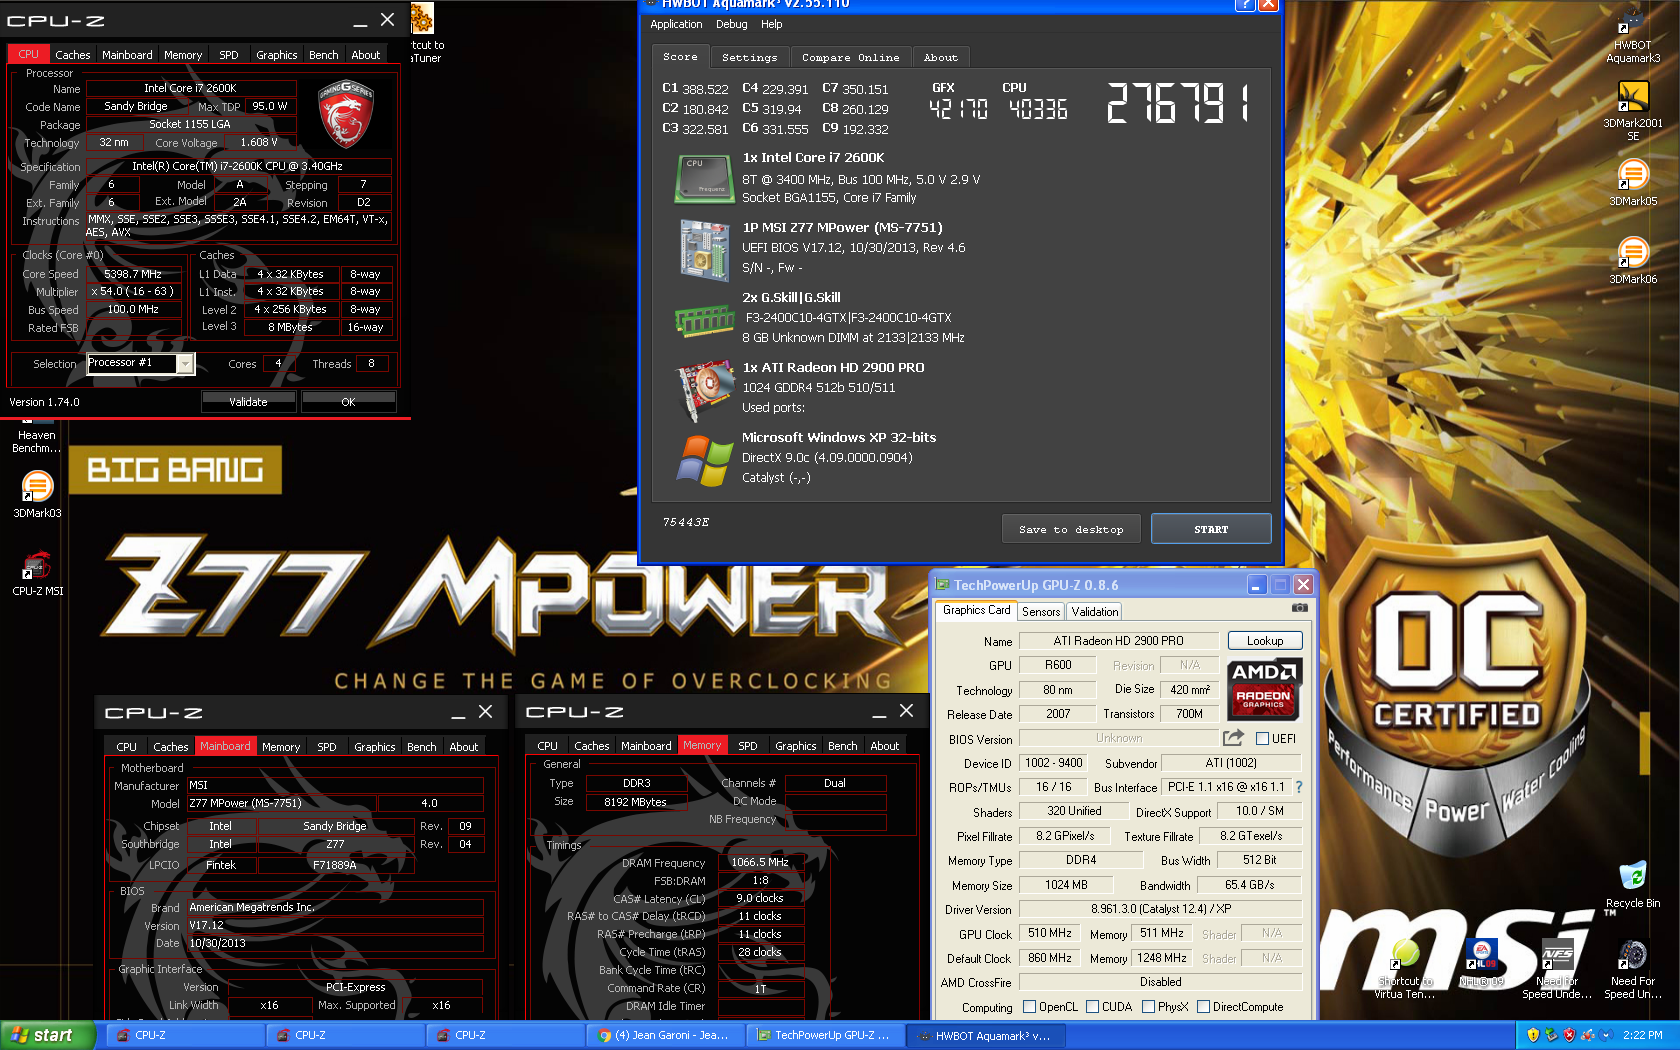
Task: Open the CPU-Z MSI desktop shortcut
Action: [37, 573]
